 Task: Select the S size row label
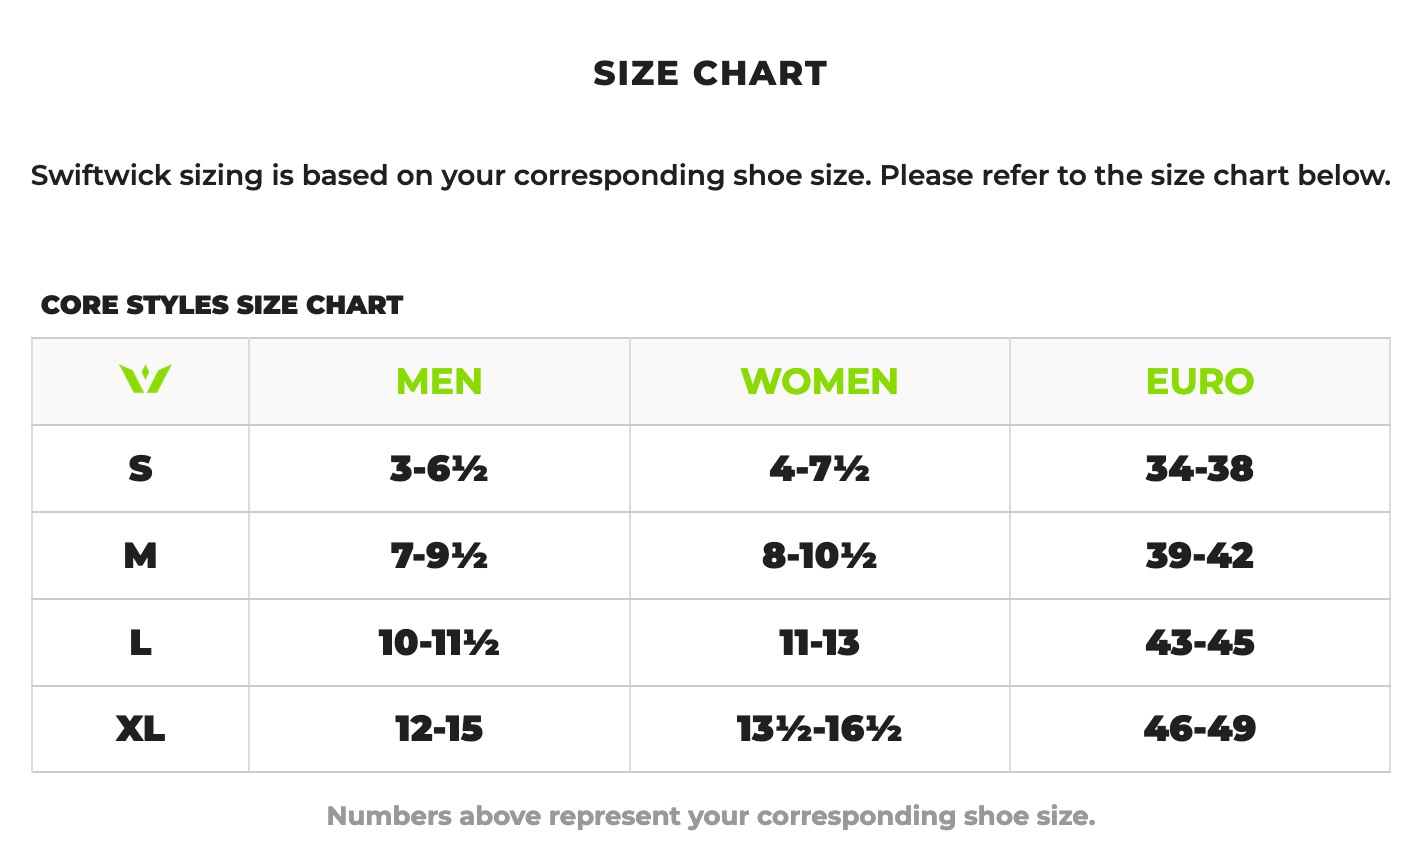click(x=140, y=469)
